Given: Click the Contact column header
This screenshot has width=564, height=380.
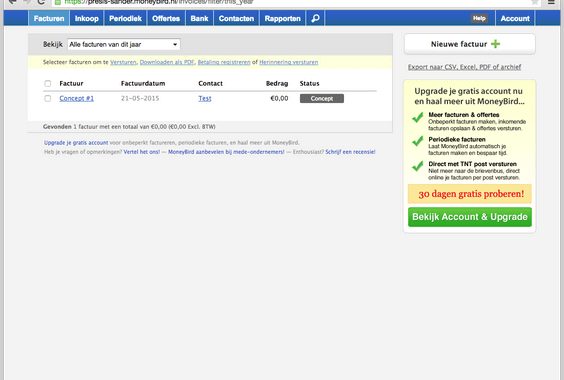Looking at the screenshot, I should pos(210,83).
